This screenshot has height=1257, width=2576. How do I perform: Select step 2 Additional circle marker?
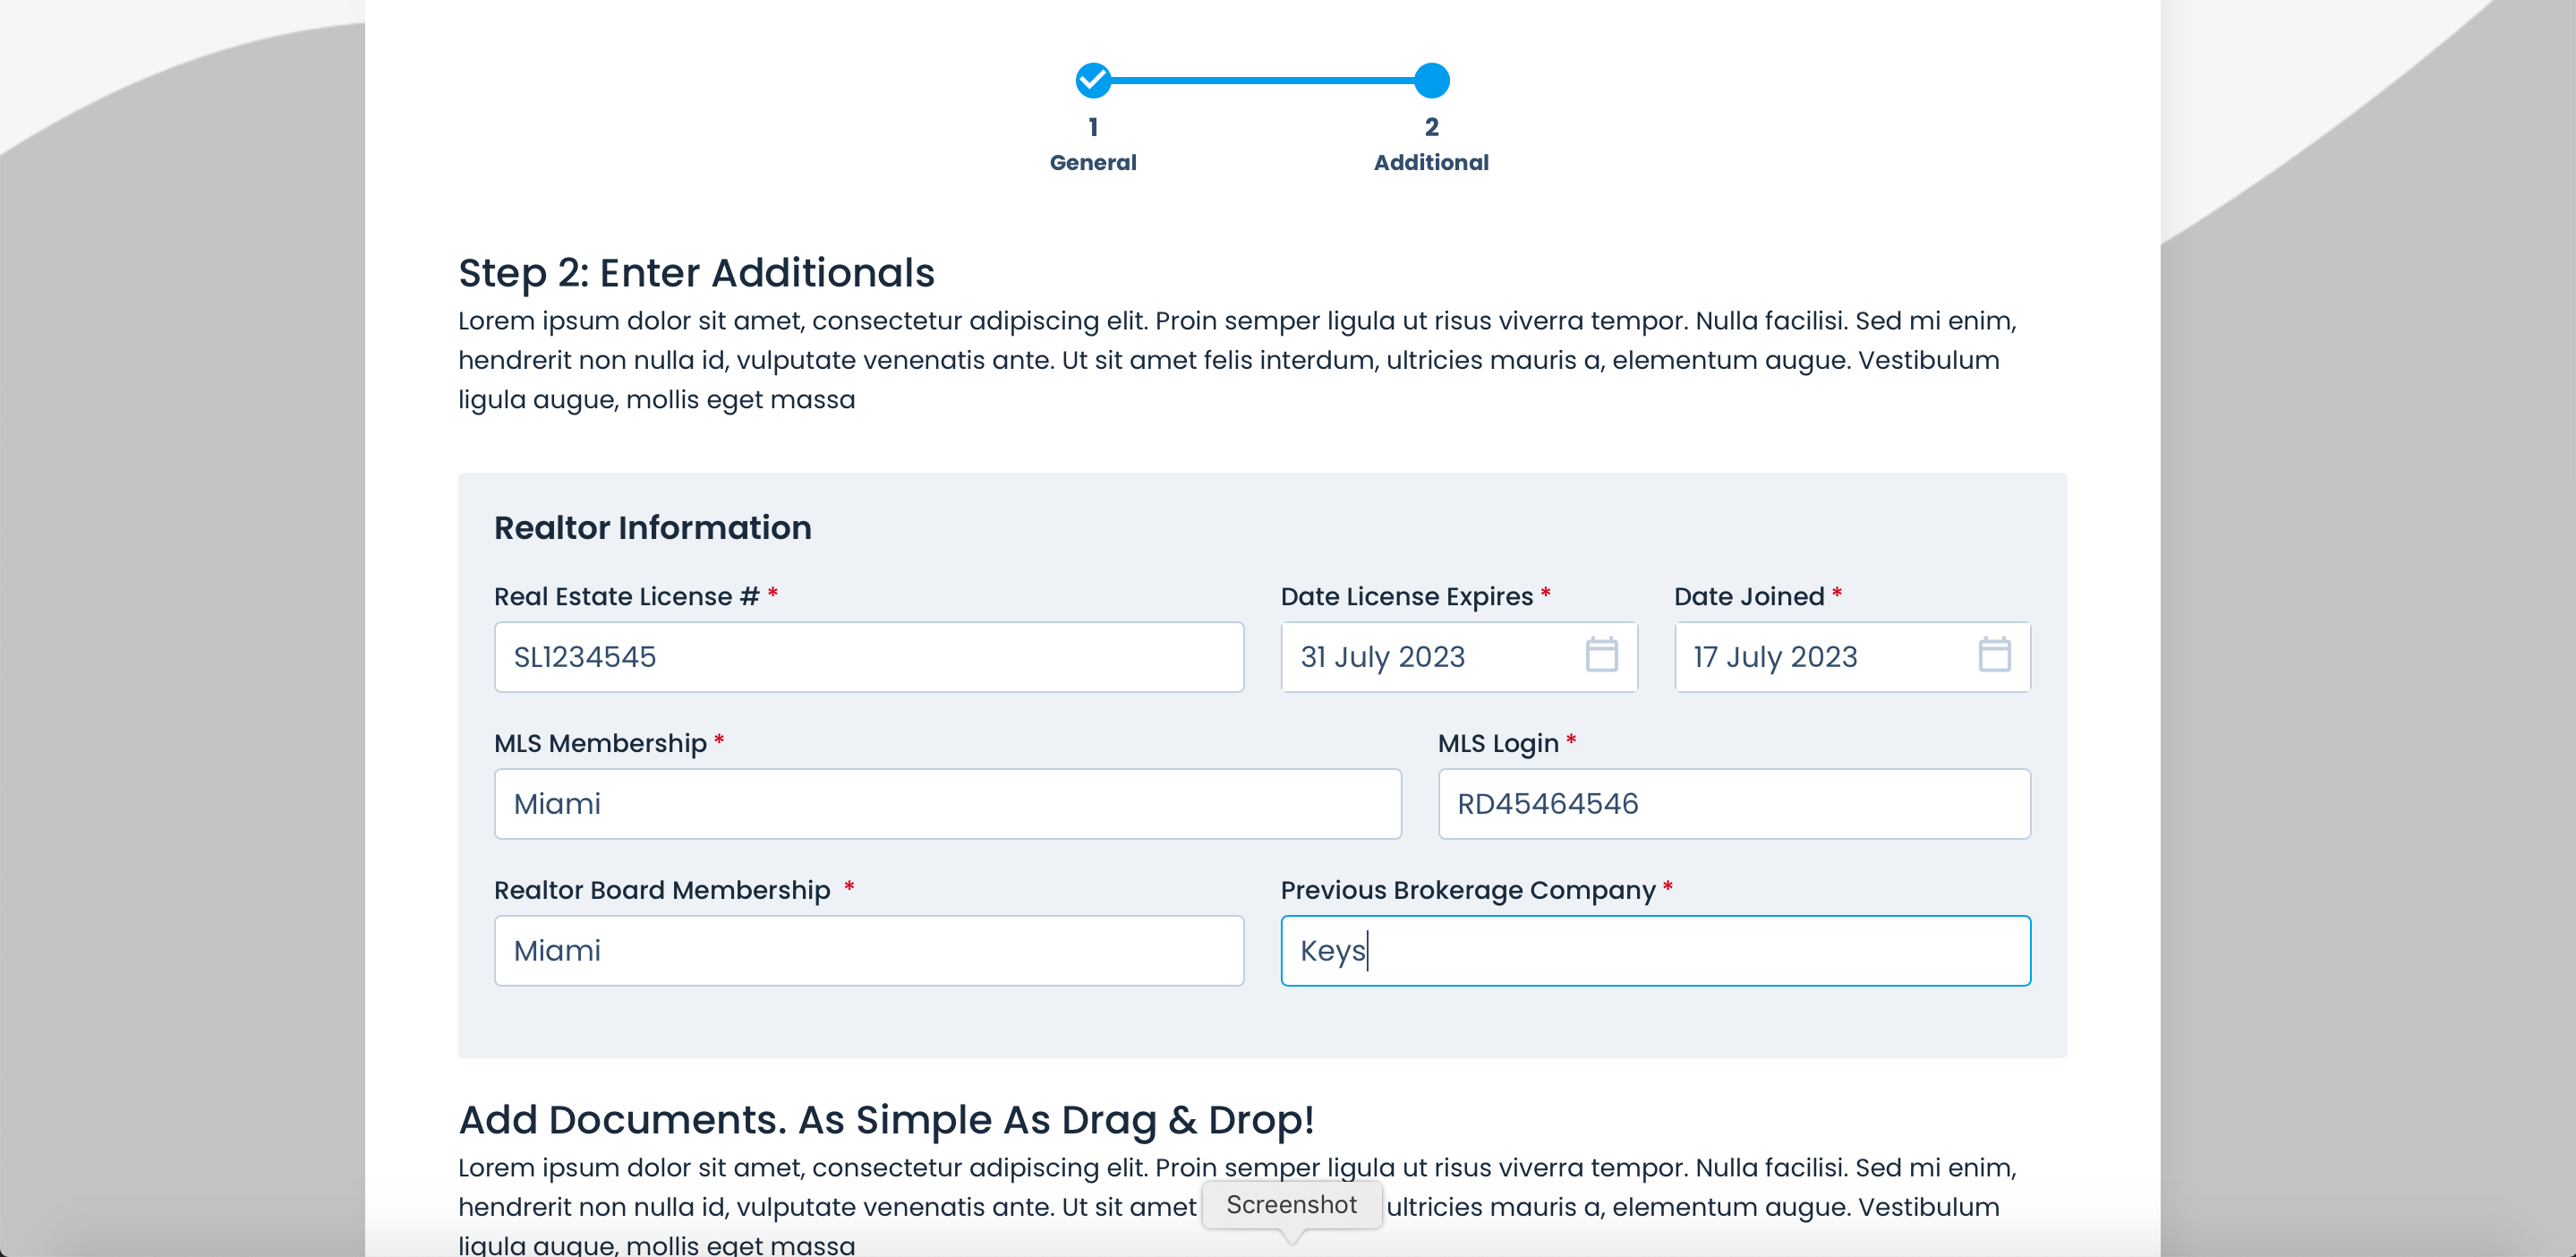tap(1431, 80)
